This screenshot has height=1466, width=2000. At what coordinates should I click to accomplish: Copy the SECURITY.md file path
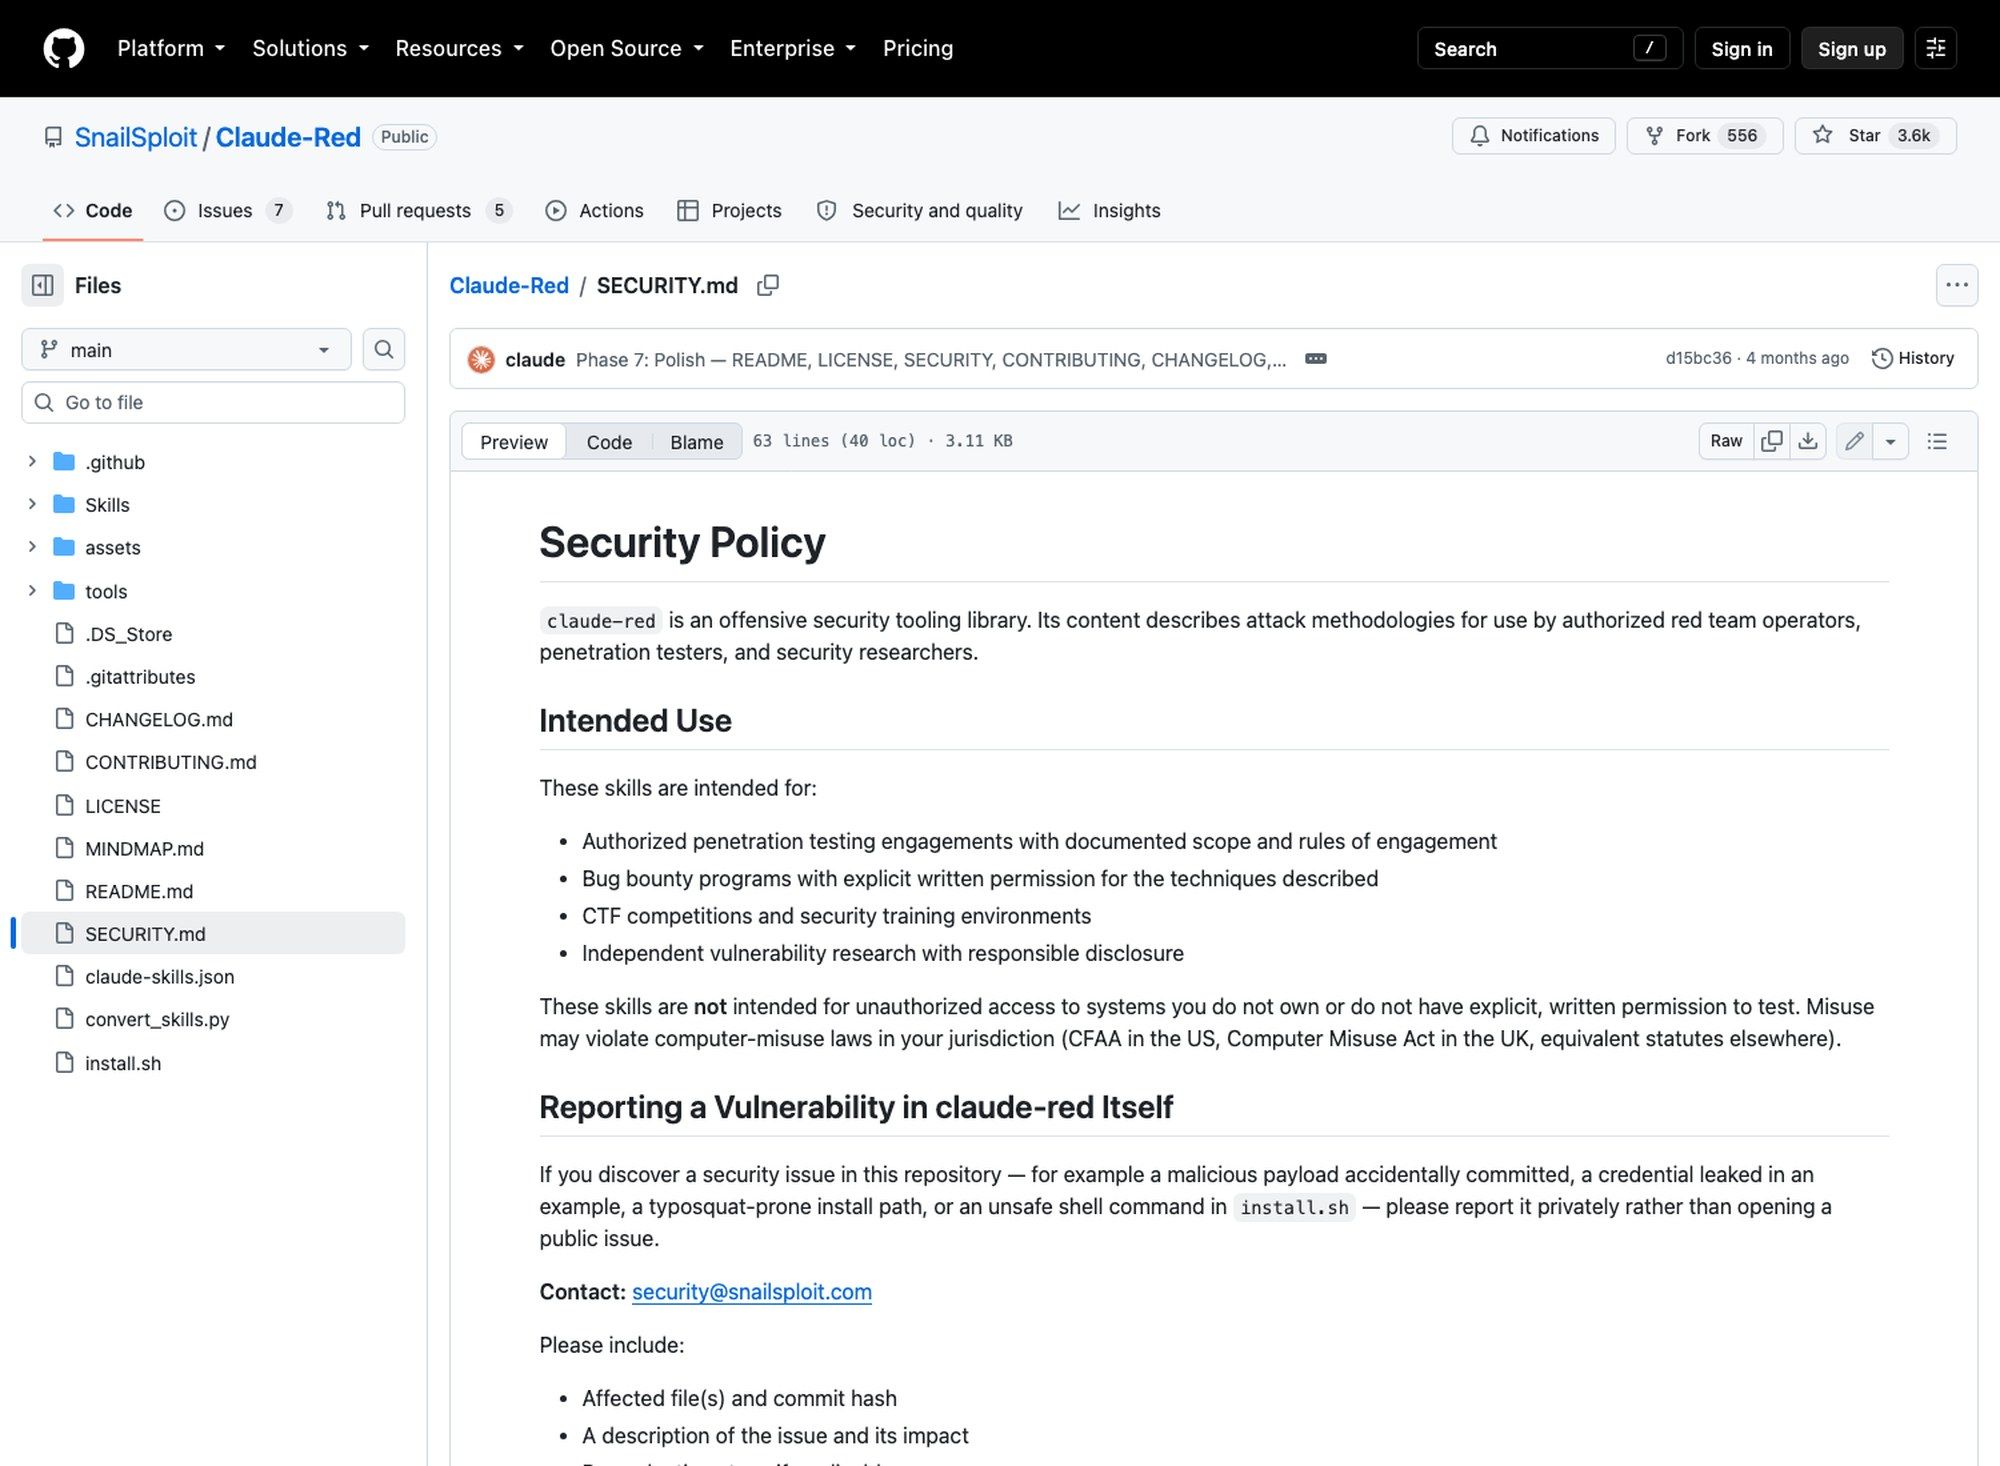tap(768, 286)
